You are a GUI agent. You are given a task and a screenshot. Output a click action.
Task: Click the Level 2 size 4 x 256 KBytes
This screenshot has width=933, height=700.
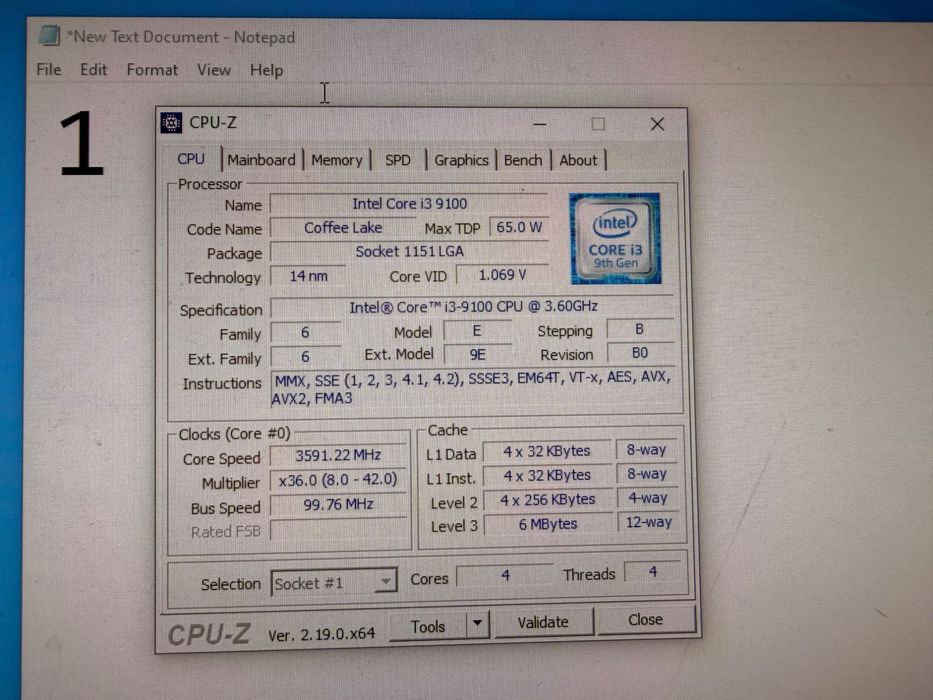547,499
